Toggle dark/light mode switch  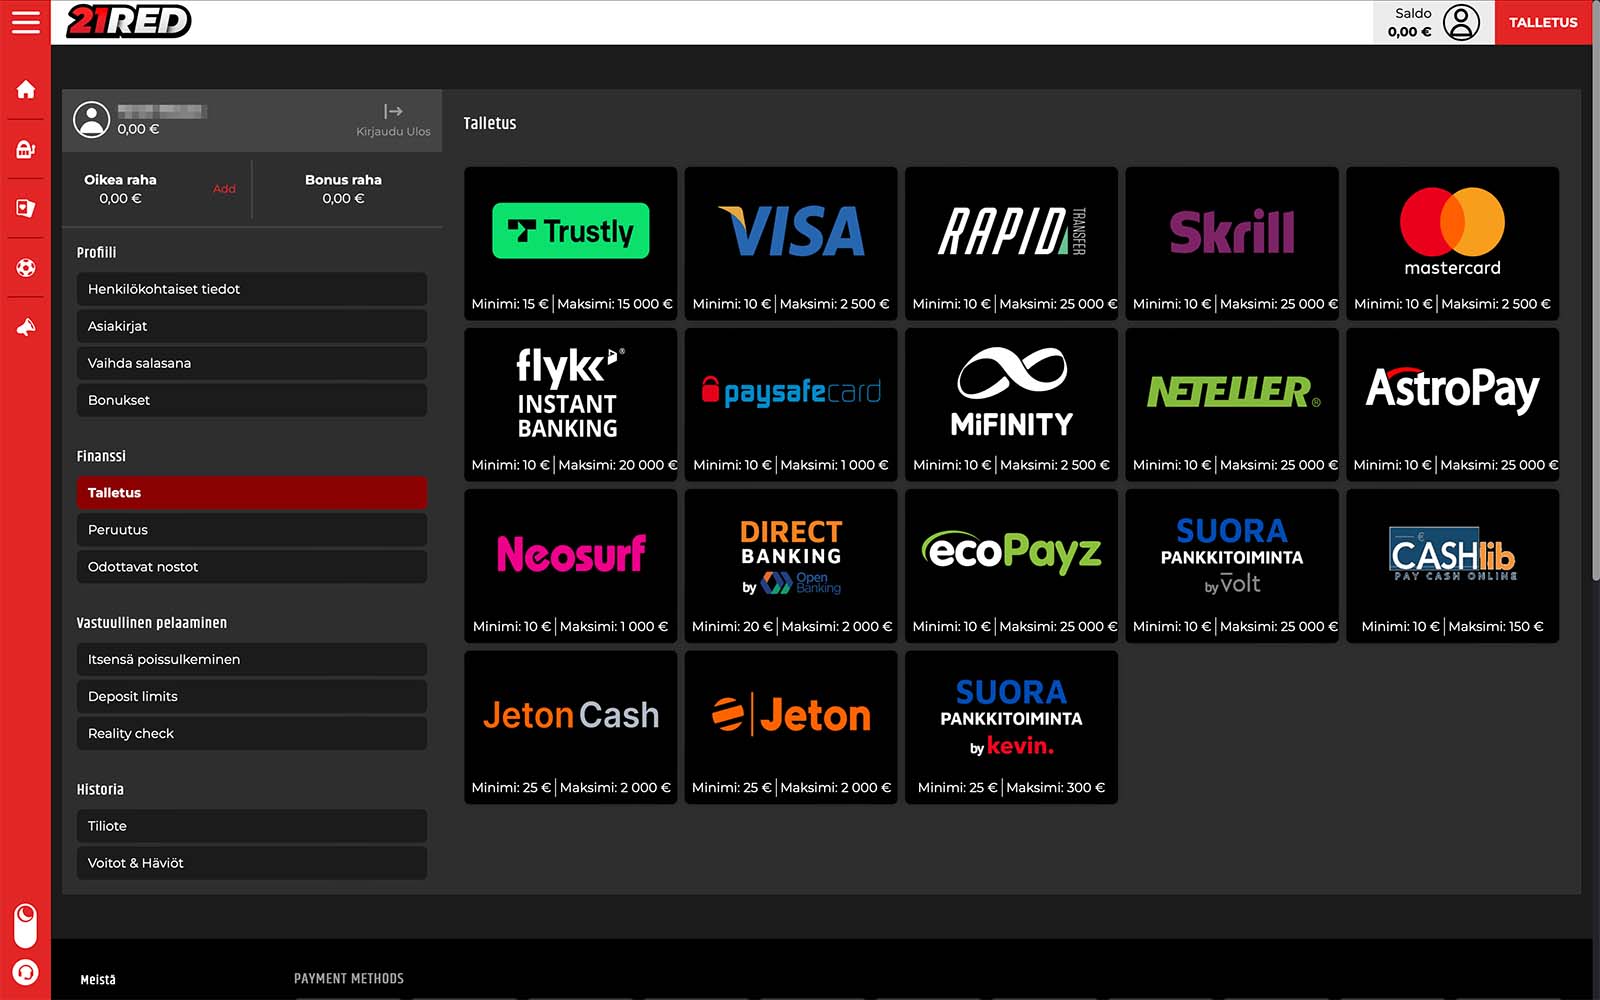click(x=25, y=925)
